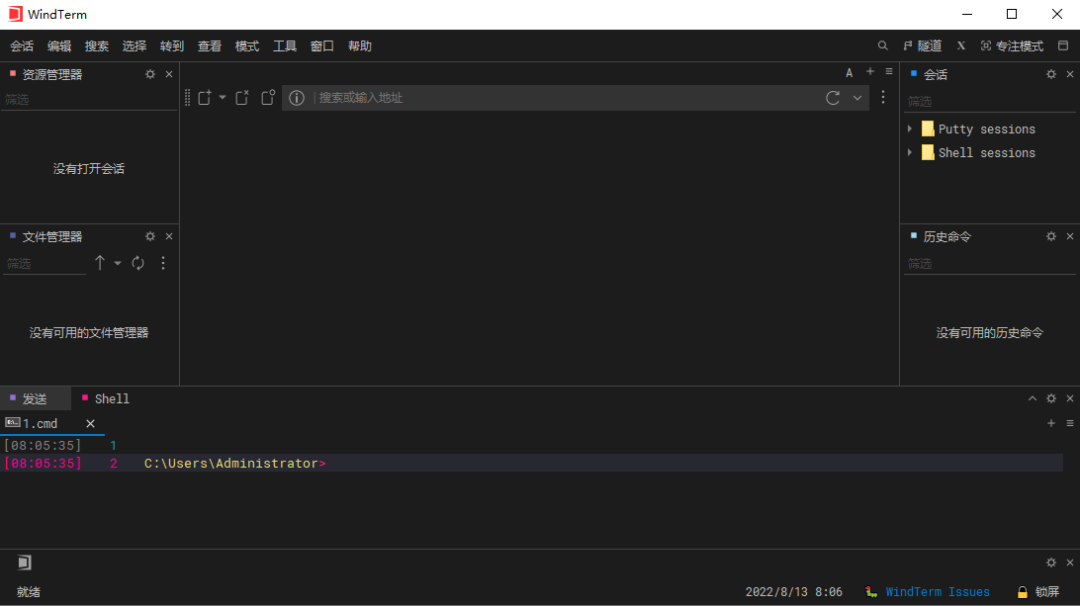
Task: Click the refresh icon in 文件管理器 panel
Action: [138, 263]
